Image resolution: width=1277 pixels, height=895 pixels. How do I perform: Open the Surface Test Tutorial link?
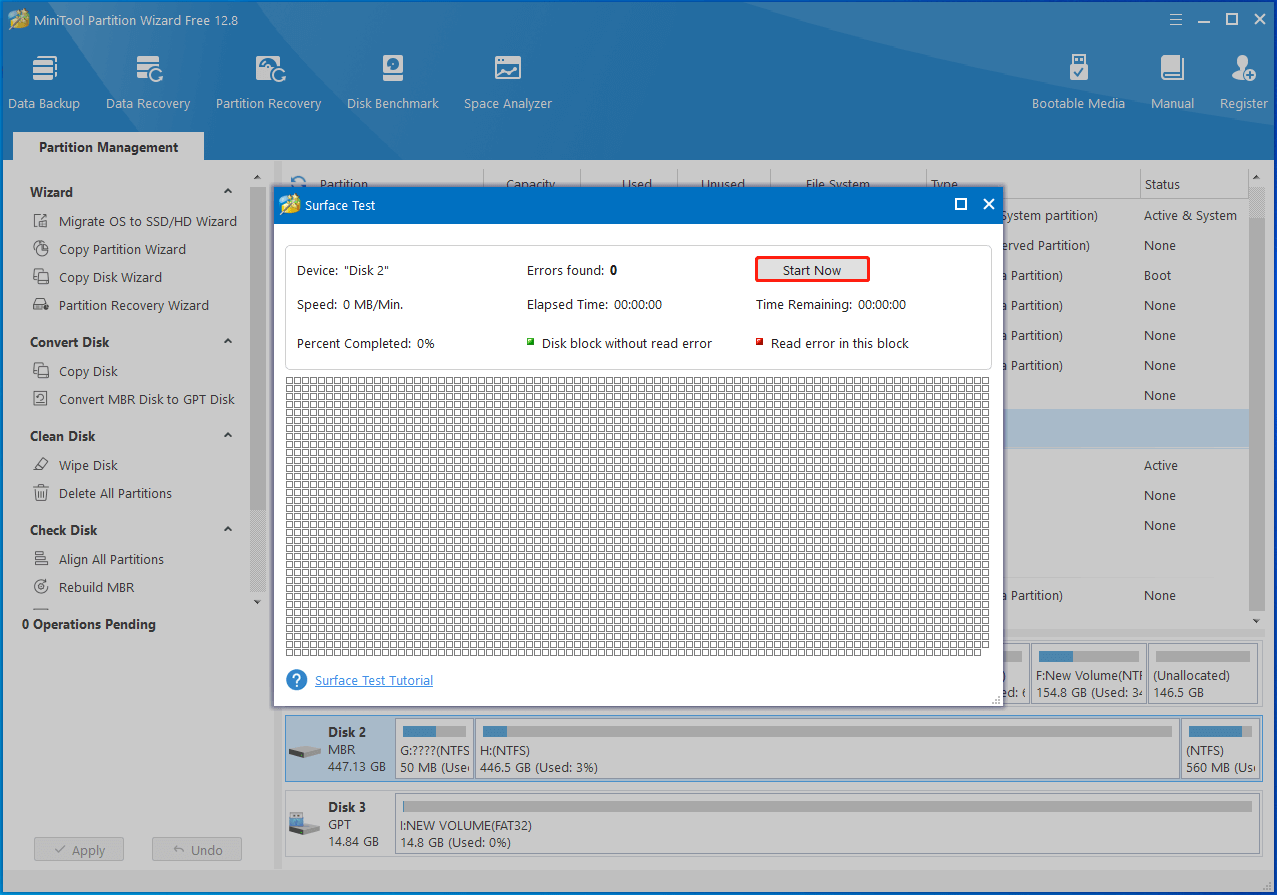[x=374, y=680]
